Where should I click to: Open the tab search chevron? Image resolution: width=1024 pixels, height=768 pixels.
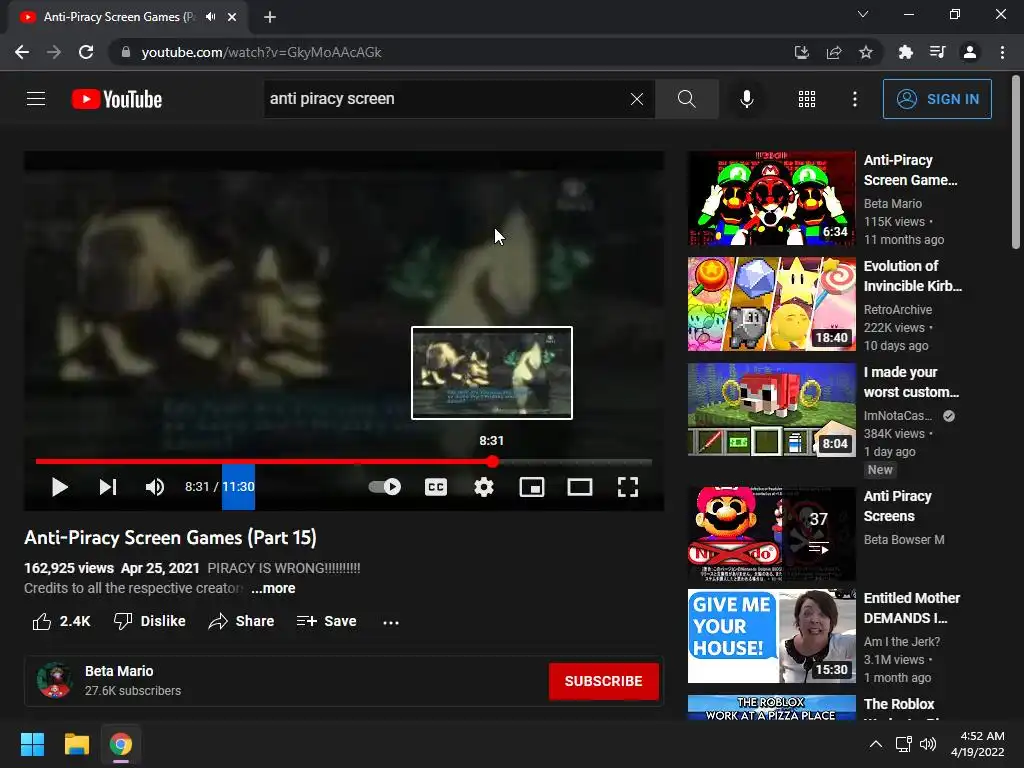(x=863, y=14)
